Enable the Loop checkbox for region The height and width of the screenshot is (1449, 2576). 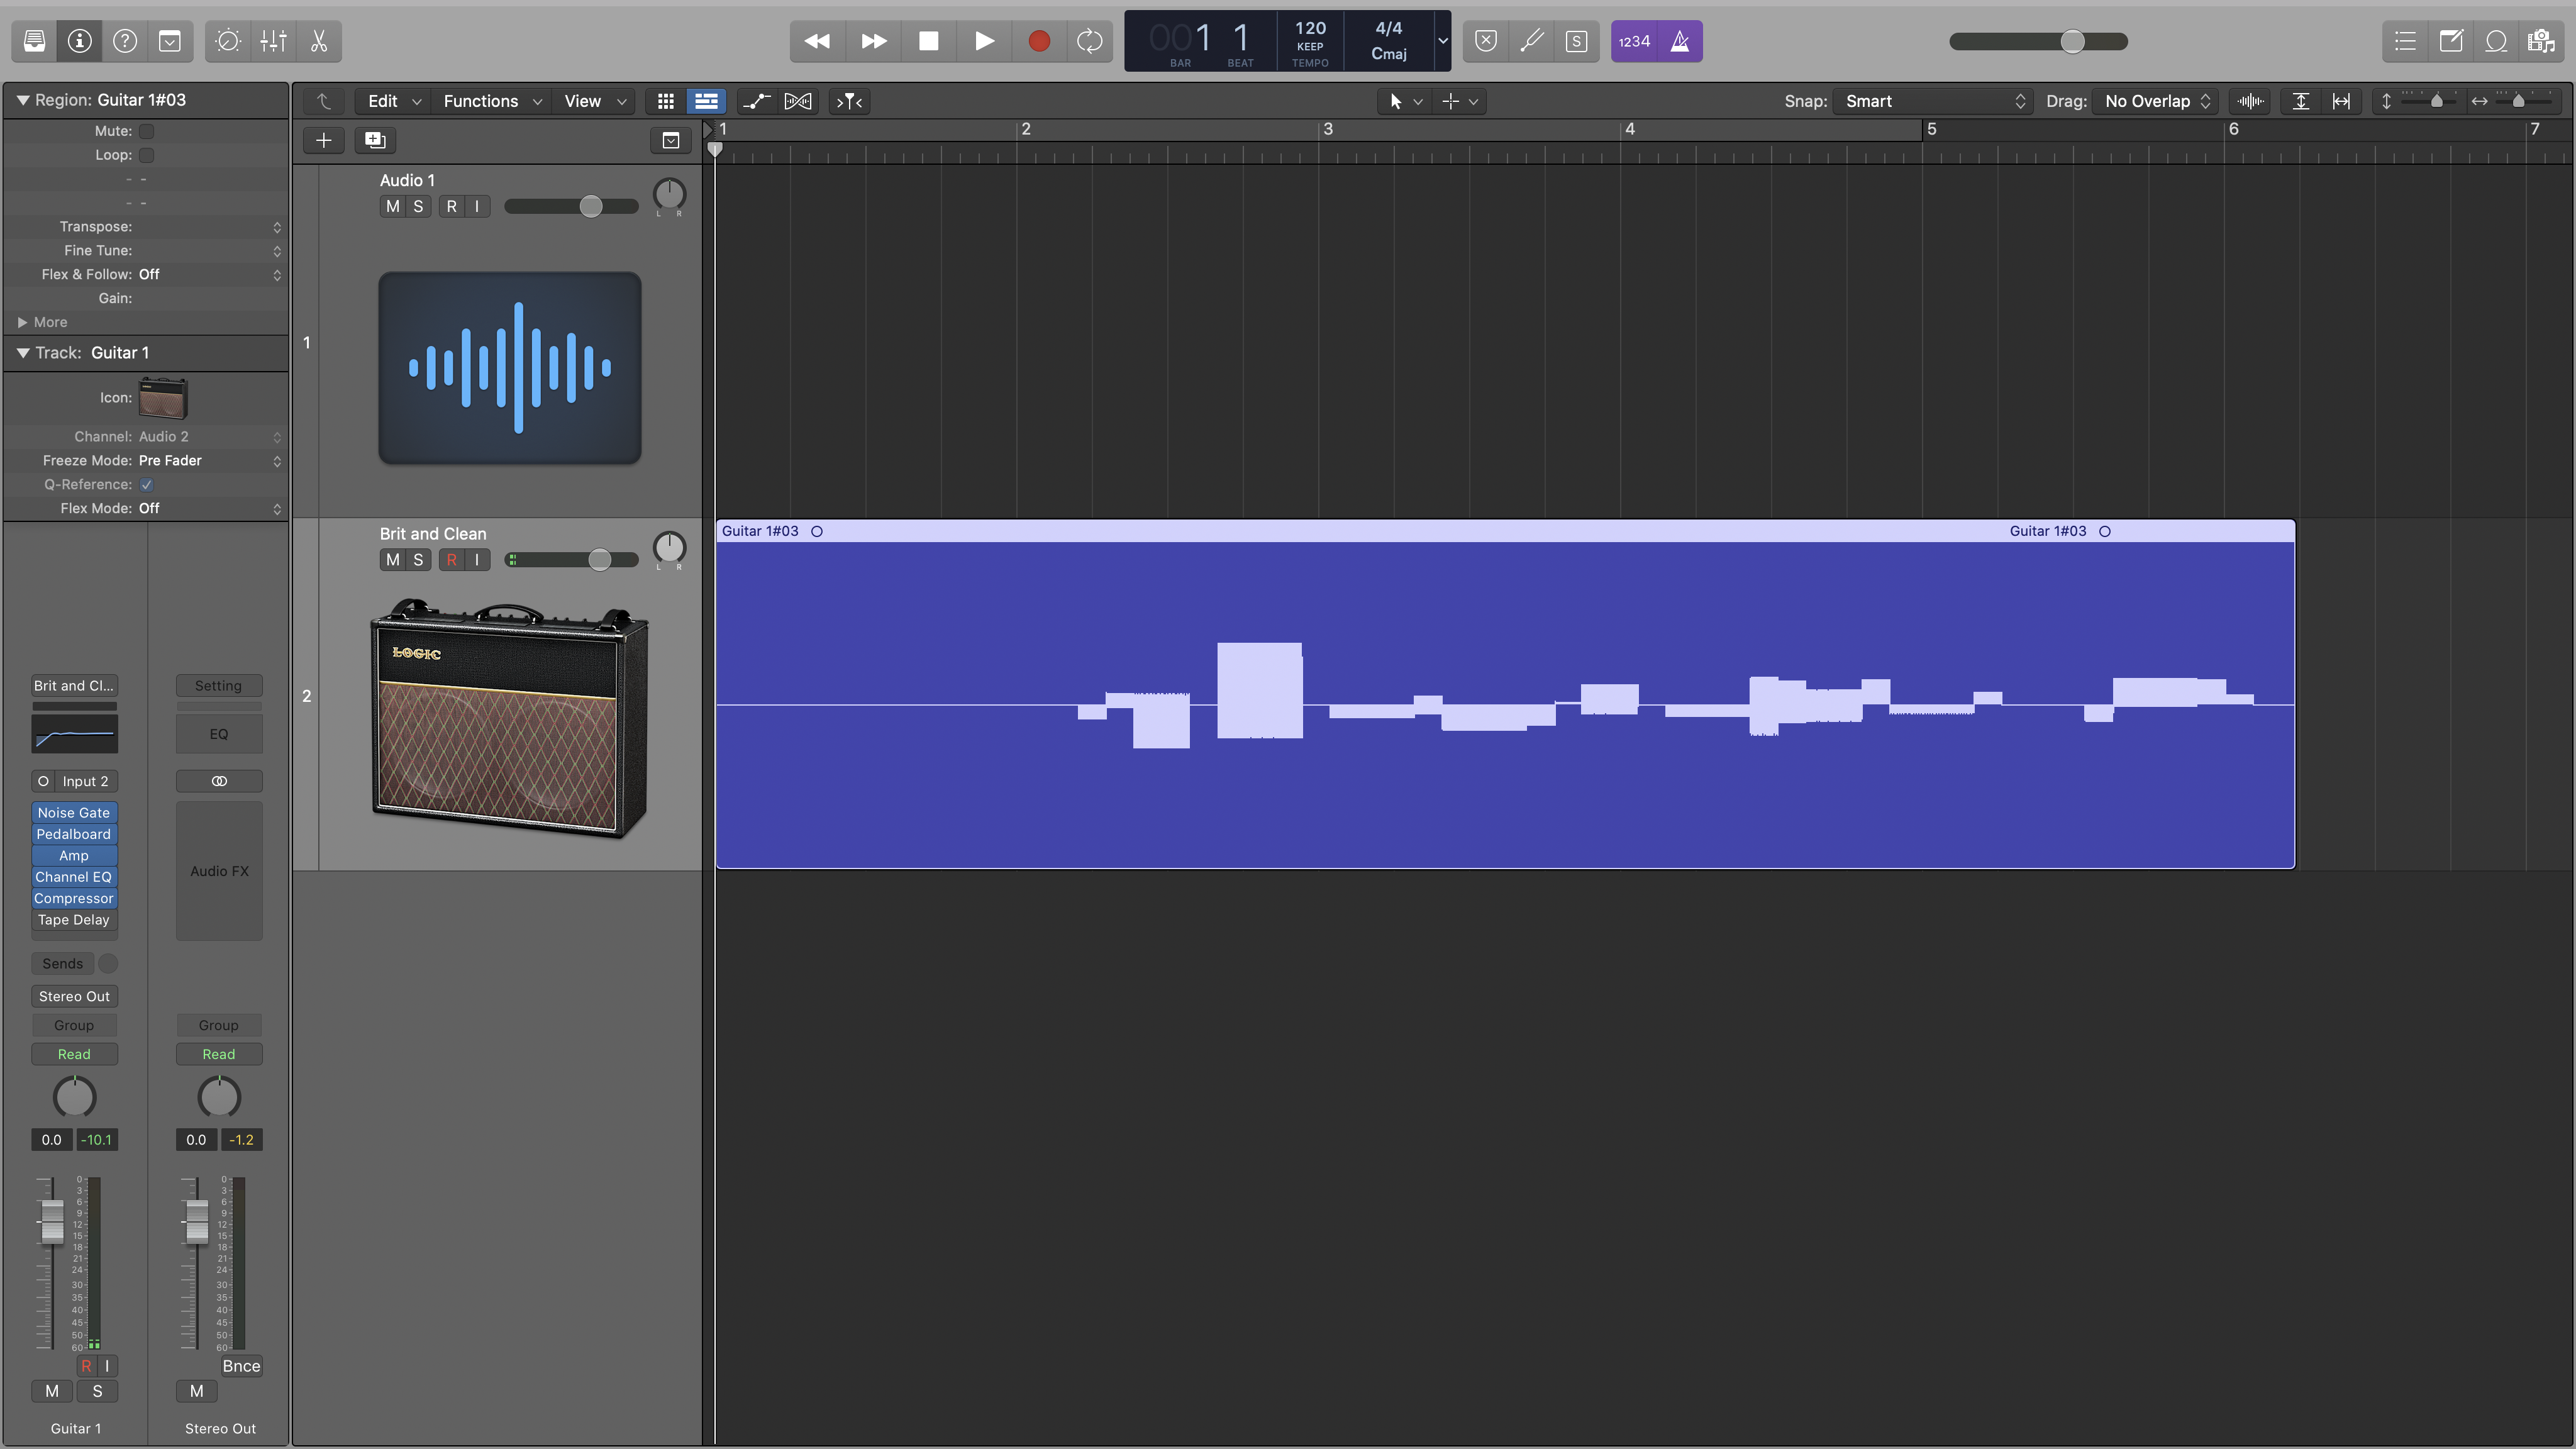pyautogui.click(x=146, y=155)
